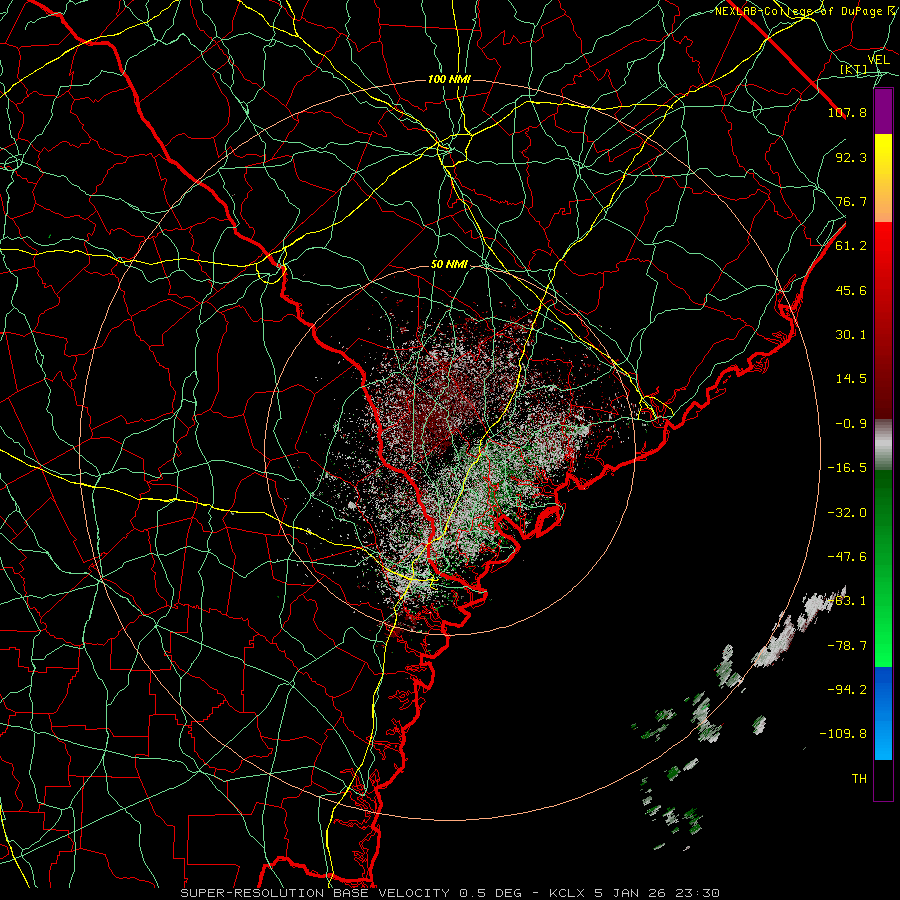Image resolution: width=900 pixels, height=900 pixels.
Task: Select the -94.2 legend value
Action: click(847, 690)
